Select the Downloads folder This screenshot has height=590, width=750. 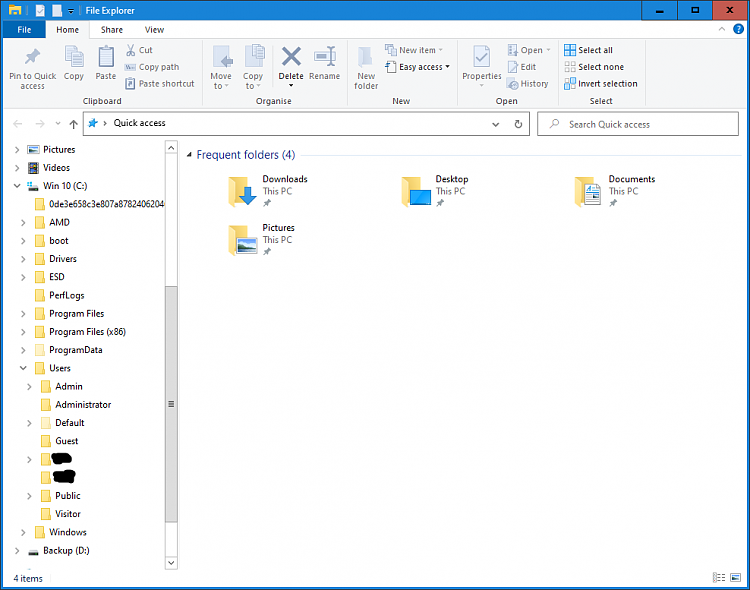click(268, 191)
